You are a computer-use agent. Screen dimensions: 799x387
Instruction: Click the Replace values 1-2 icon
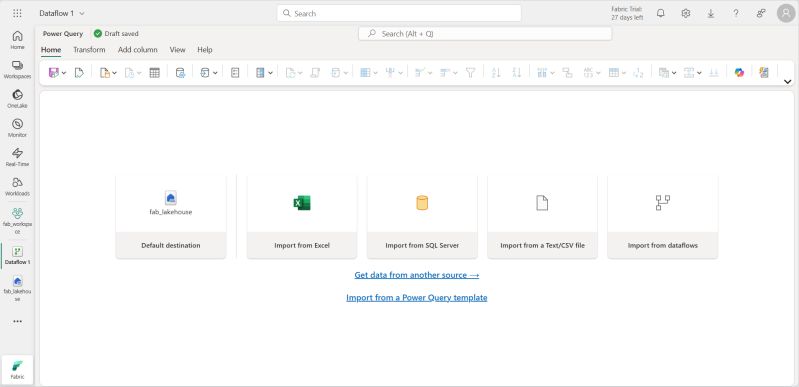coord(638,73)
